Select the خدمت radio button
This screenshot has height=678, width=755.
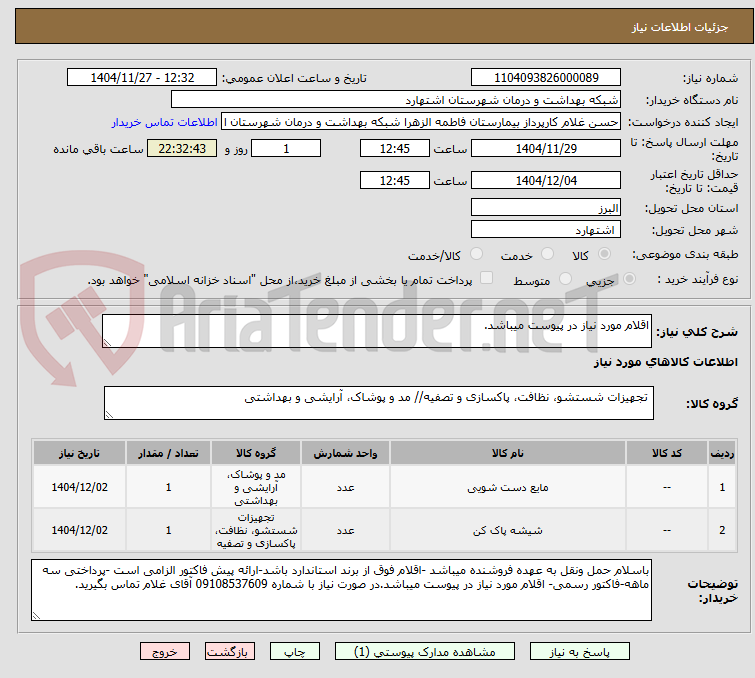click(x=547, y=254)
